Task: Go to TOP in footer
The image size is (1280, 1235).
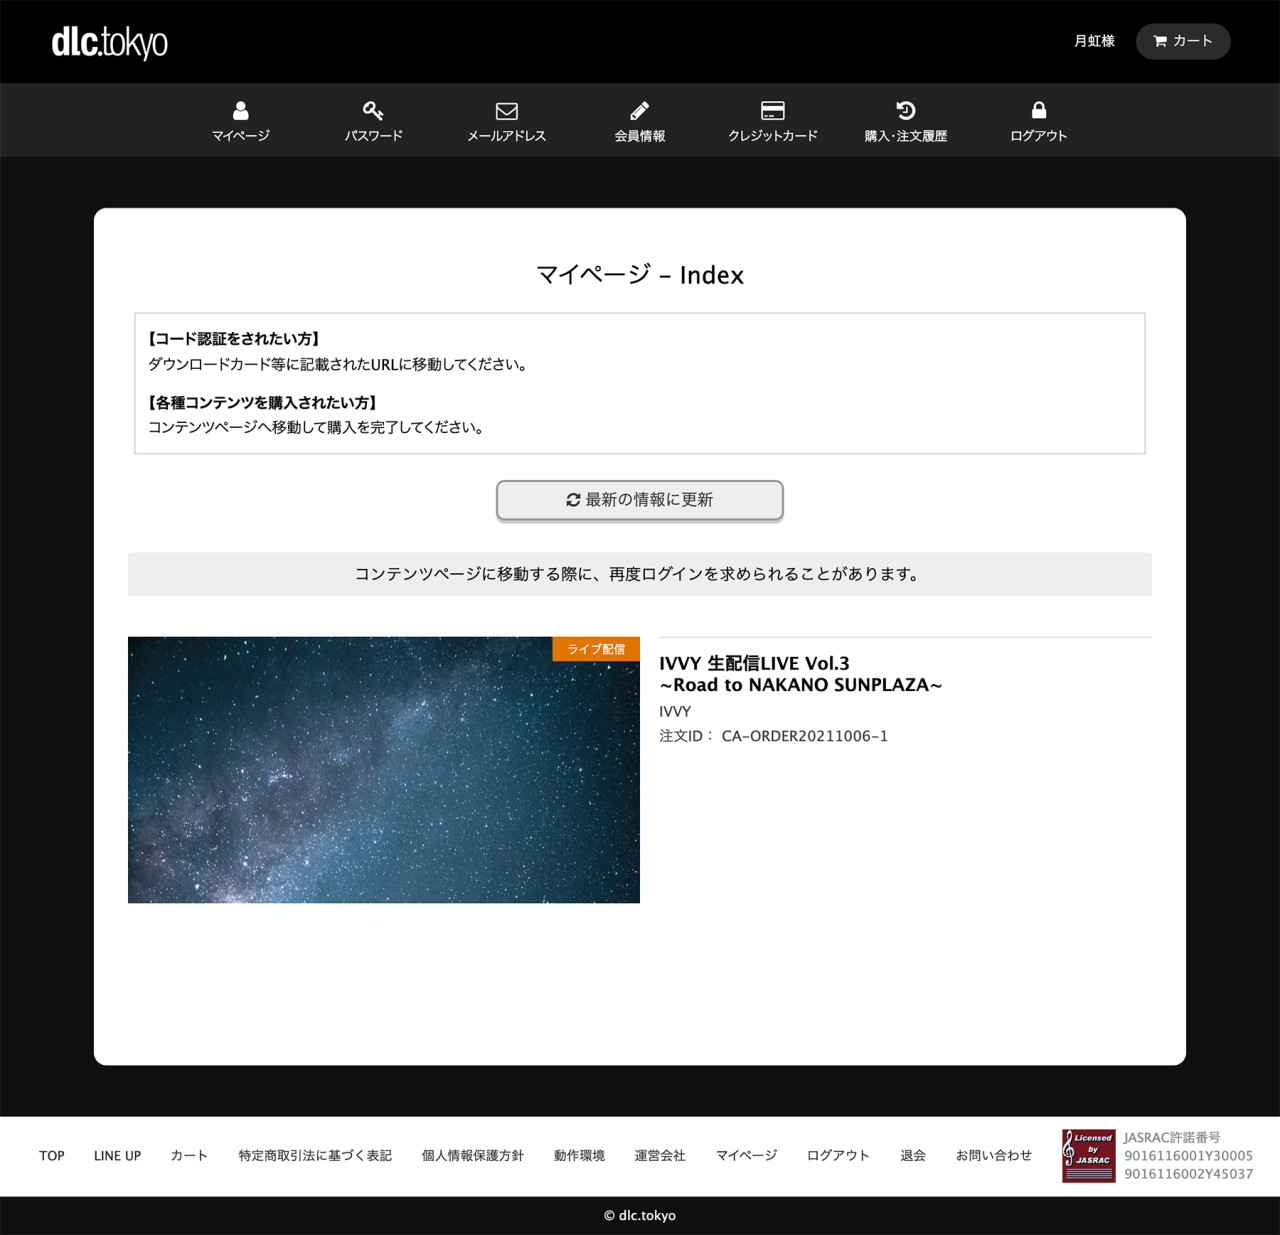Action: coord(52,1156)
